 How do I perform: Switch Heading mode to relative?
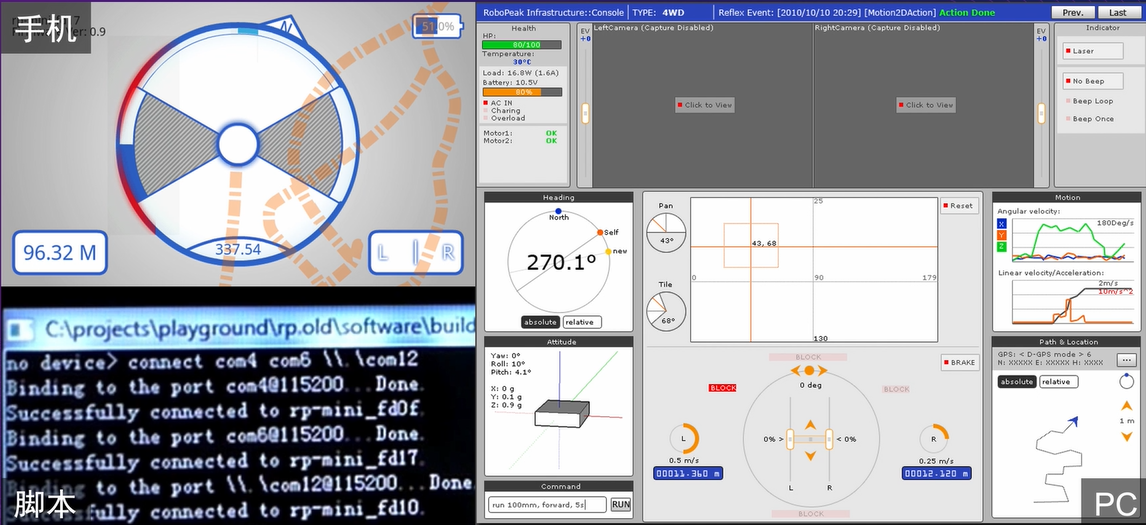582,322
